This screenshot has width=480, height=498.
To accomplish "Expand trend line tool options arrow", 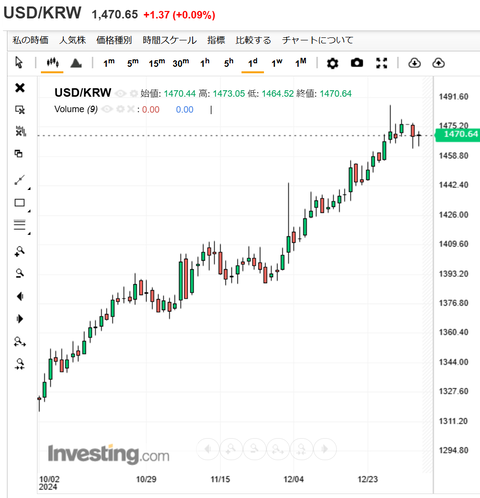I will [29, 189].
